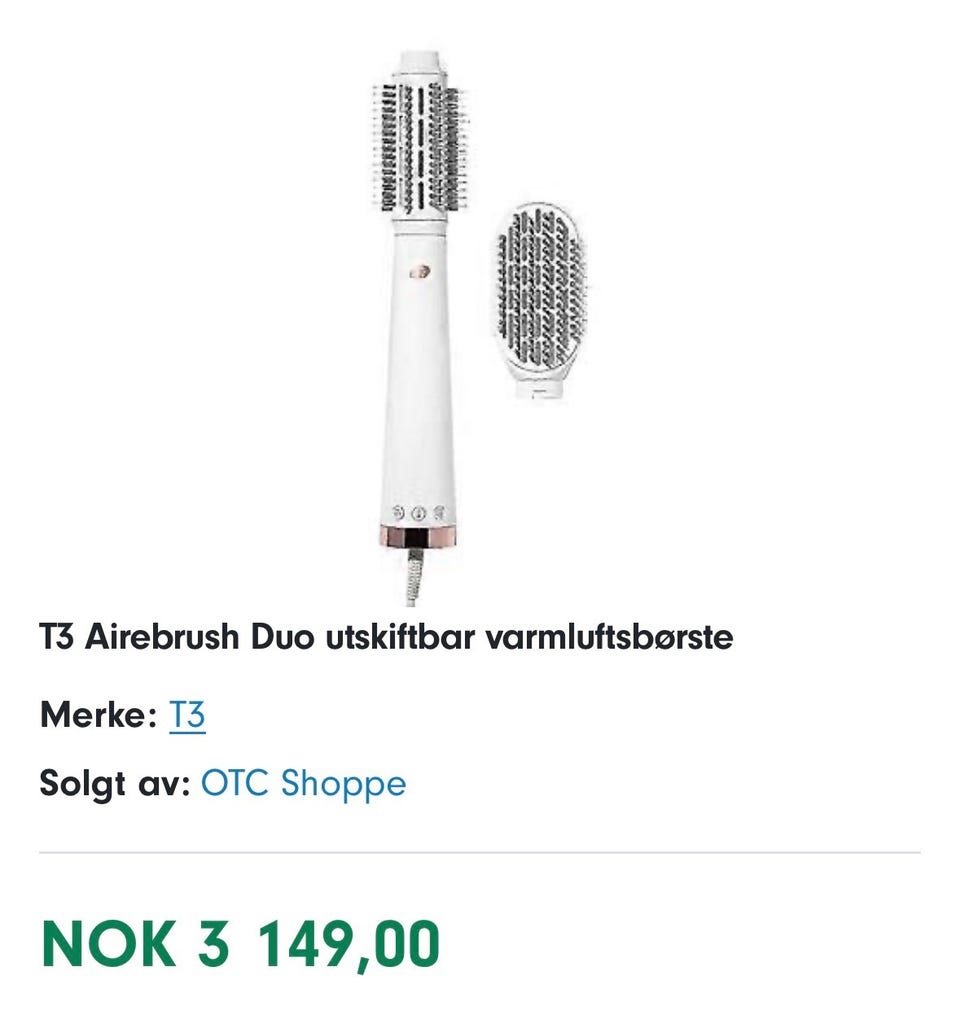The image size is (960, 1015).
Task: Click the braided power cord in the photo
Action: (414, 576)
